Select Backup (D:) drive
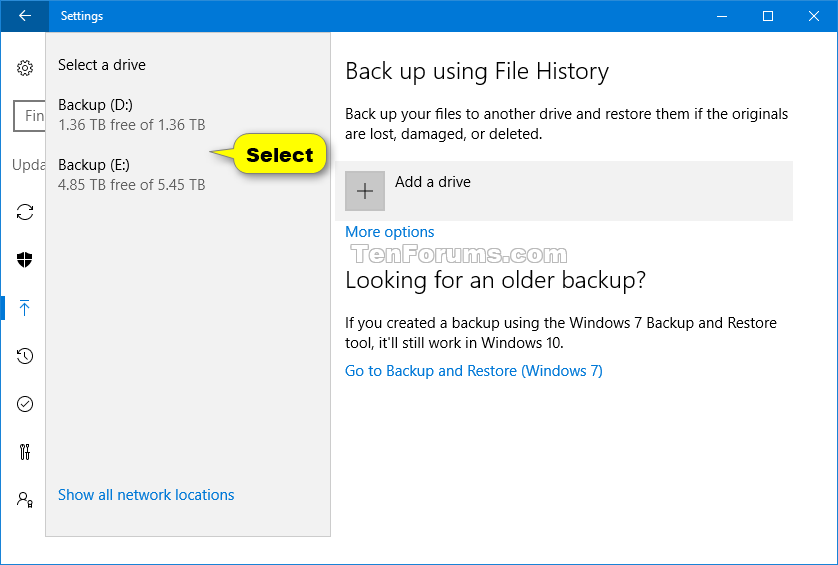Screen dimensions: 838x565 (x=188, y=114)
